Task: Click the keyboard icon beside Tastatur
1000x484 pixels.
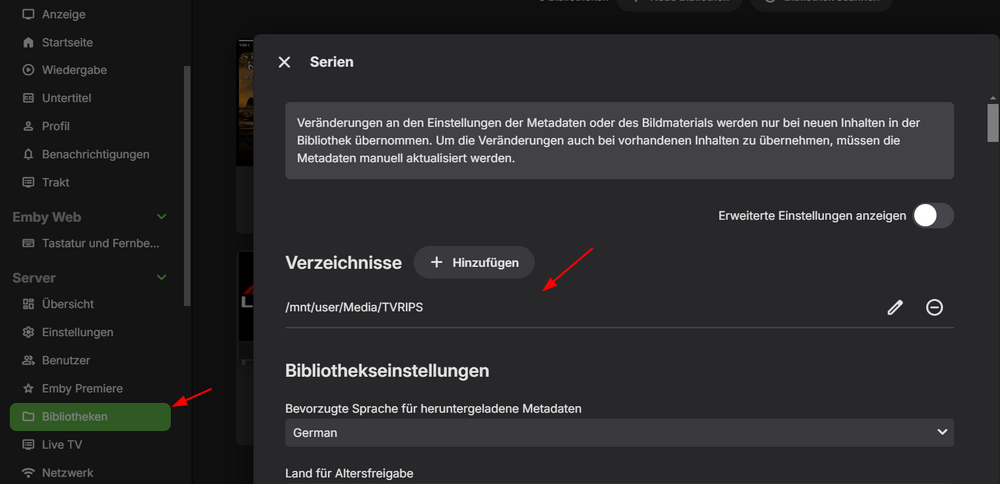Action: [x=28, y=243]
